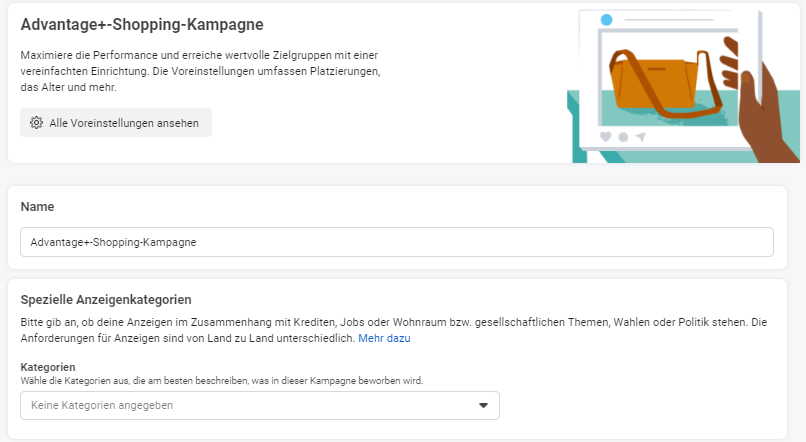Click the heart icon in the illustration
This screenshot has height=442, width=806.
pyautogui.click(x=606, y=136)
